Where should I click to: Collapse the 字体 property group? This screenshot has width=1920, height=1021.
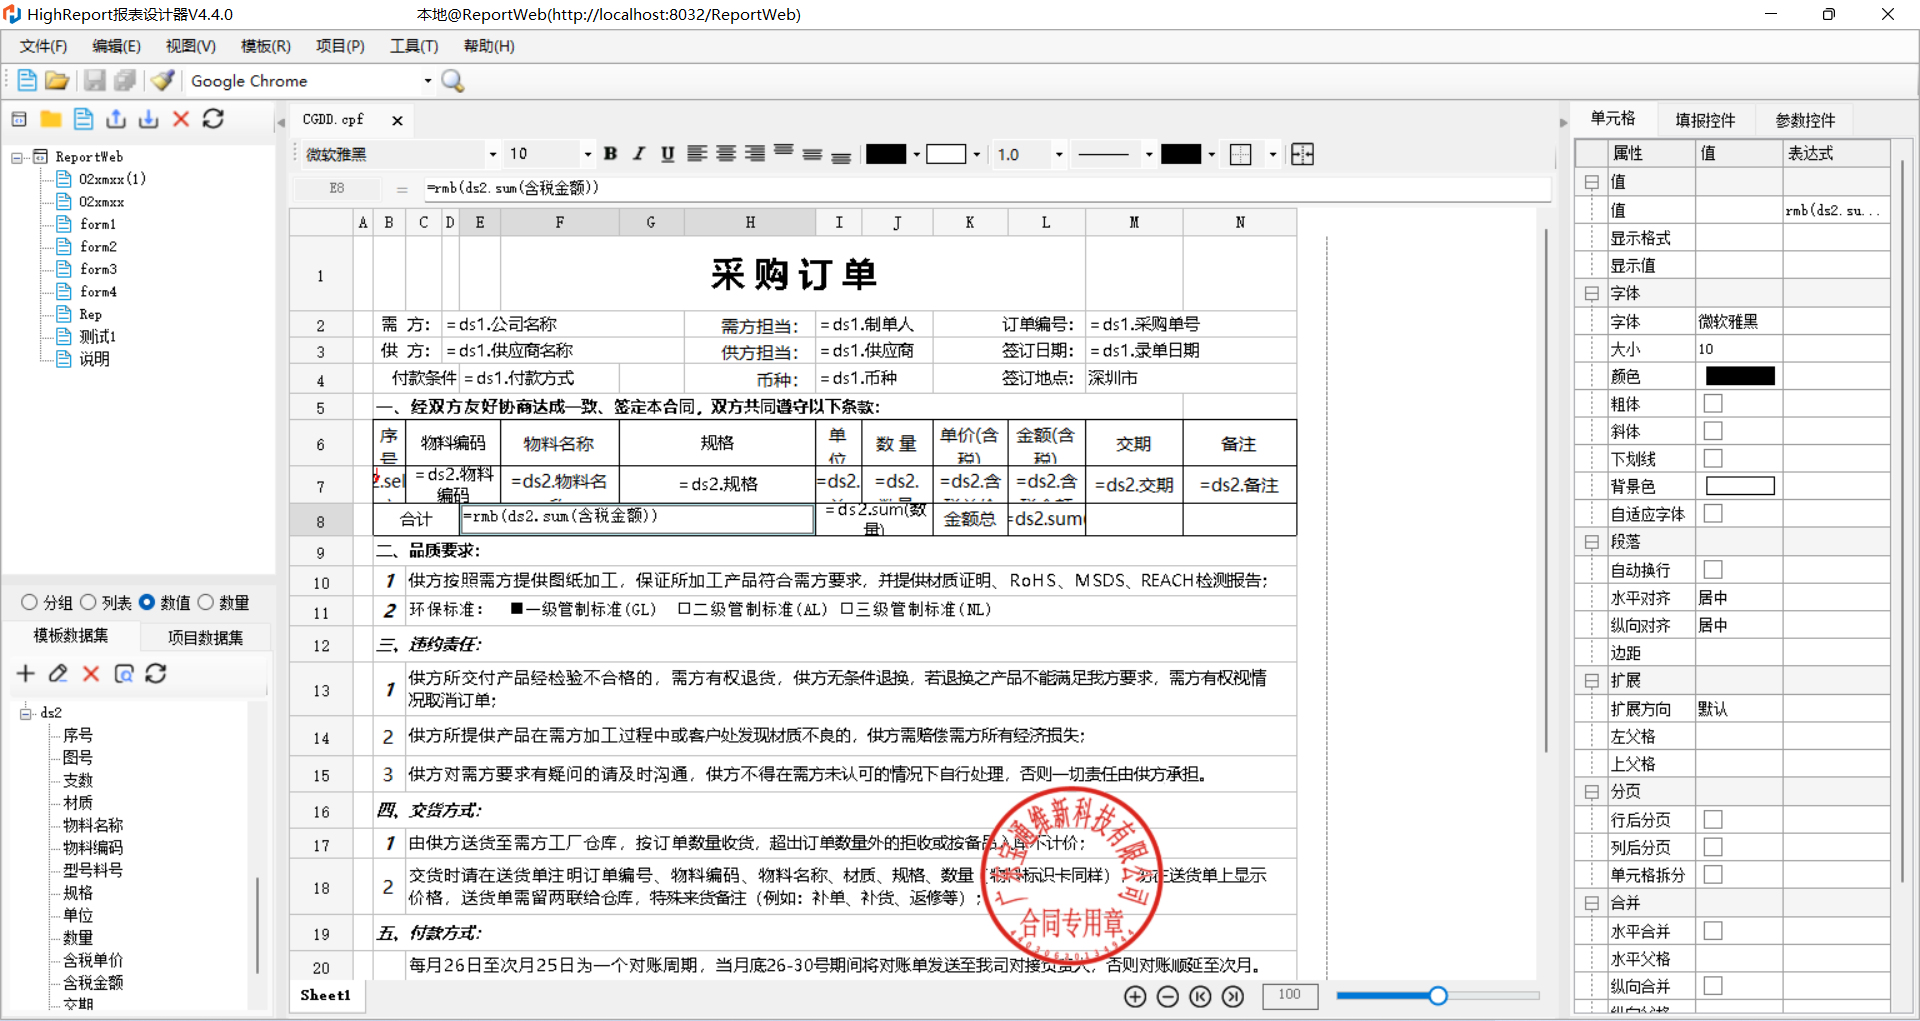(1591, 293)
